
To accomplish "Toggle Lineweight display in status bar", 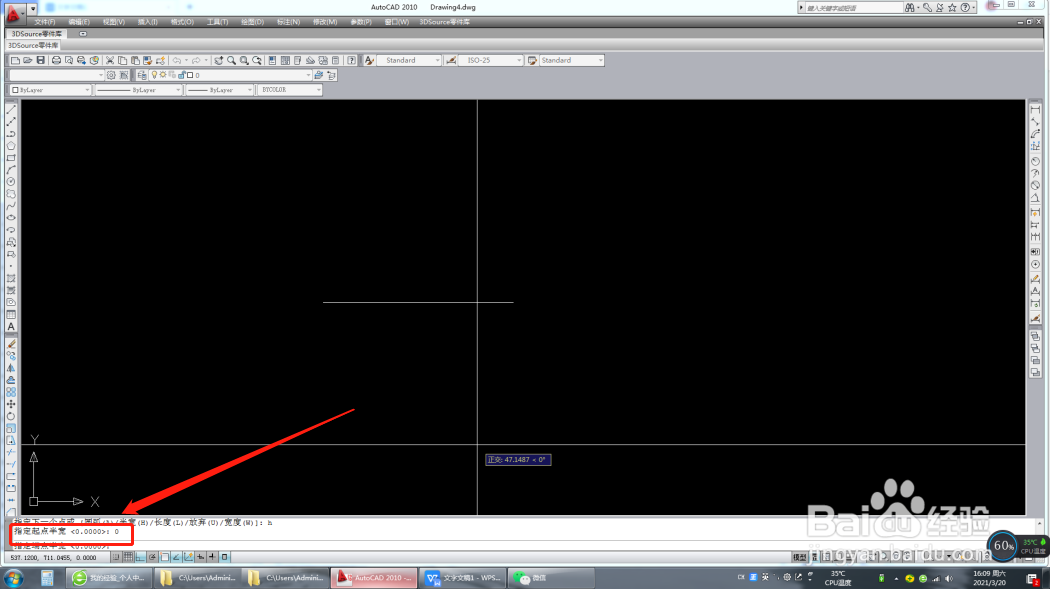I will (x=212, y=556).
